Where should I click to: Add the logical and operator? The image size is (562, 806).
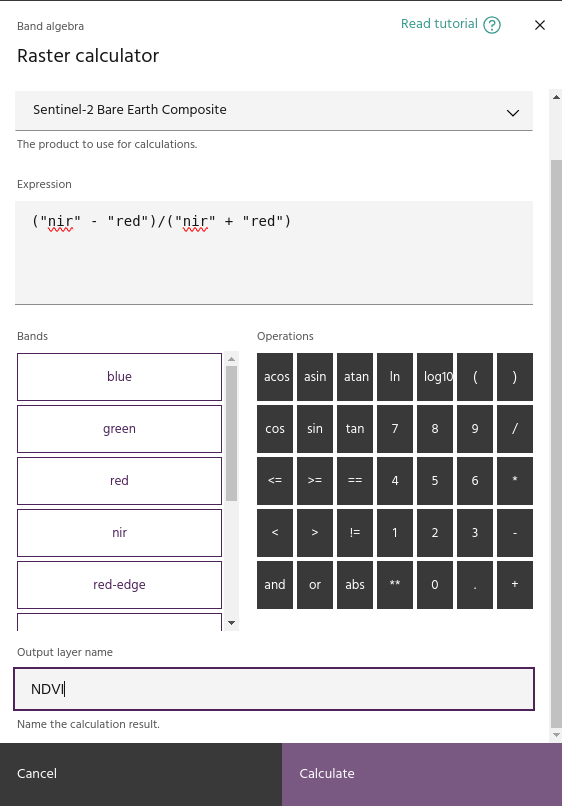275,584
